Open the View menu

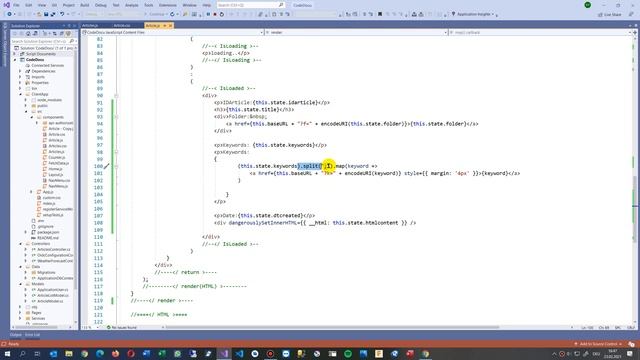tap(42, 5)
